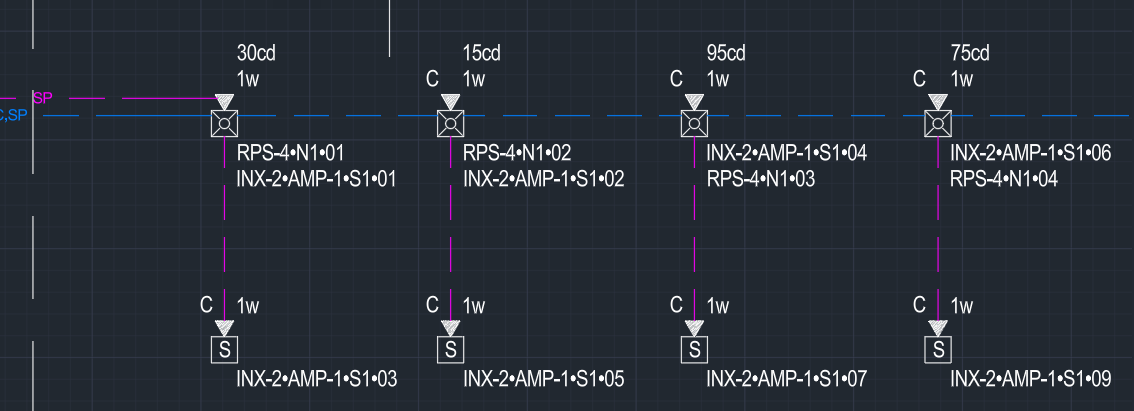
Task: Select the 1w label above the S1•09 speaker
Action: [961, 306]
